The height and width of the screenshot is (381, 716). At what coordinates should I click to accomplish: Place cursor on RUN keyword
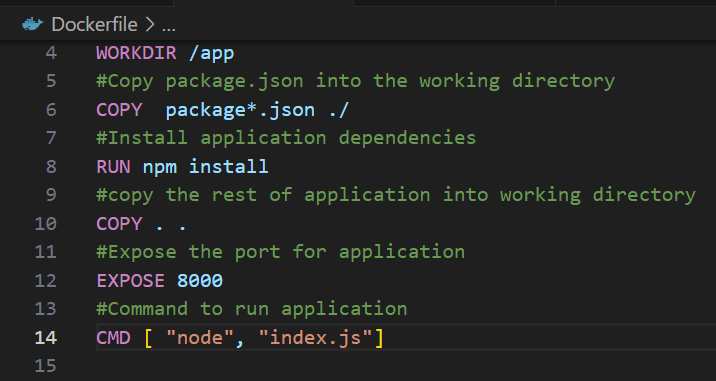point(114,167)
